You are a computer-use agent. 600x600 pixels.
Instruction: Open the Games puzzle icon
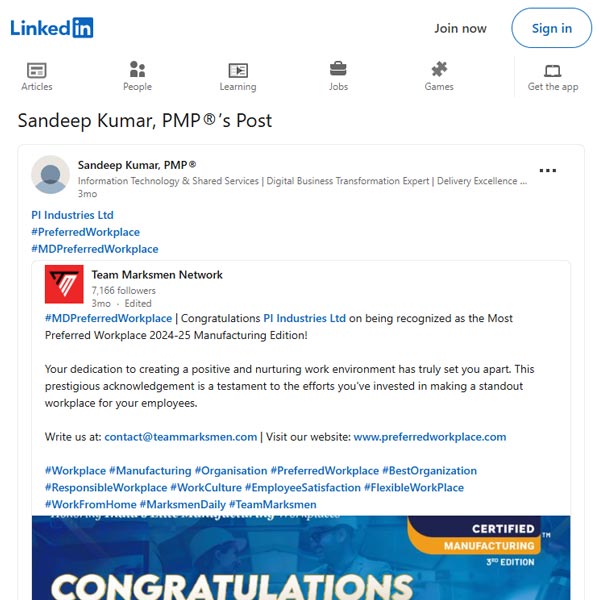point(439,69)
